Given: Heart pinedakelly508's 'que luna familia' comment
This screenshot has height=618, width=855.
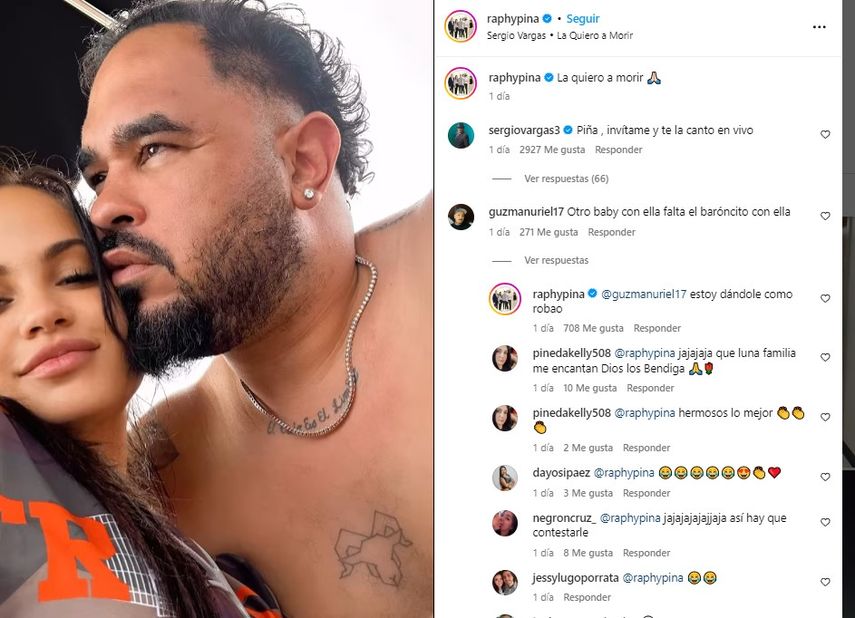Looking at the screenshot, I should coord(825,357).
